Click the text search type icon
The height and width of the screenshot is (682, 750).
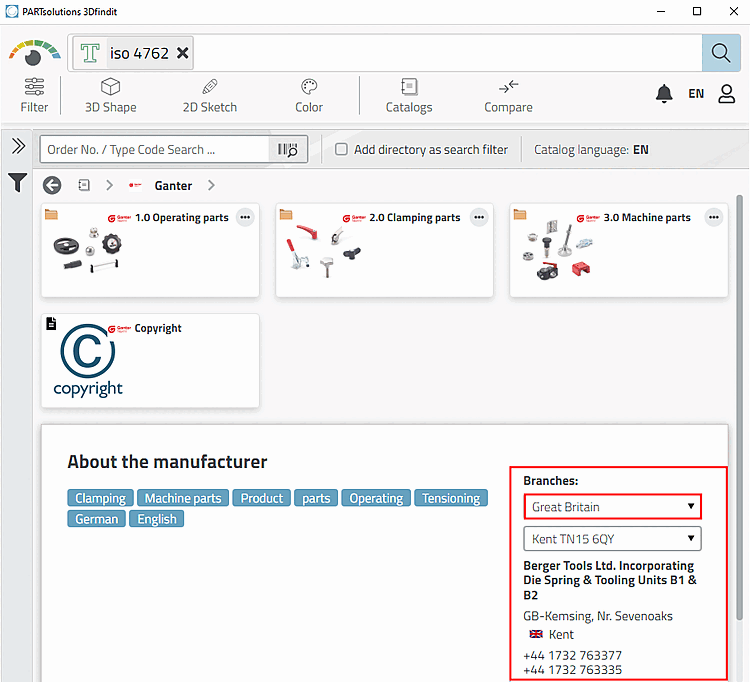[x=90, y=53]
